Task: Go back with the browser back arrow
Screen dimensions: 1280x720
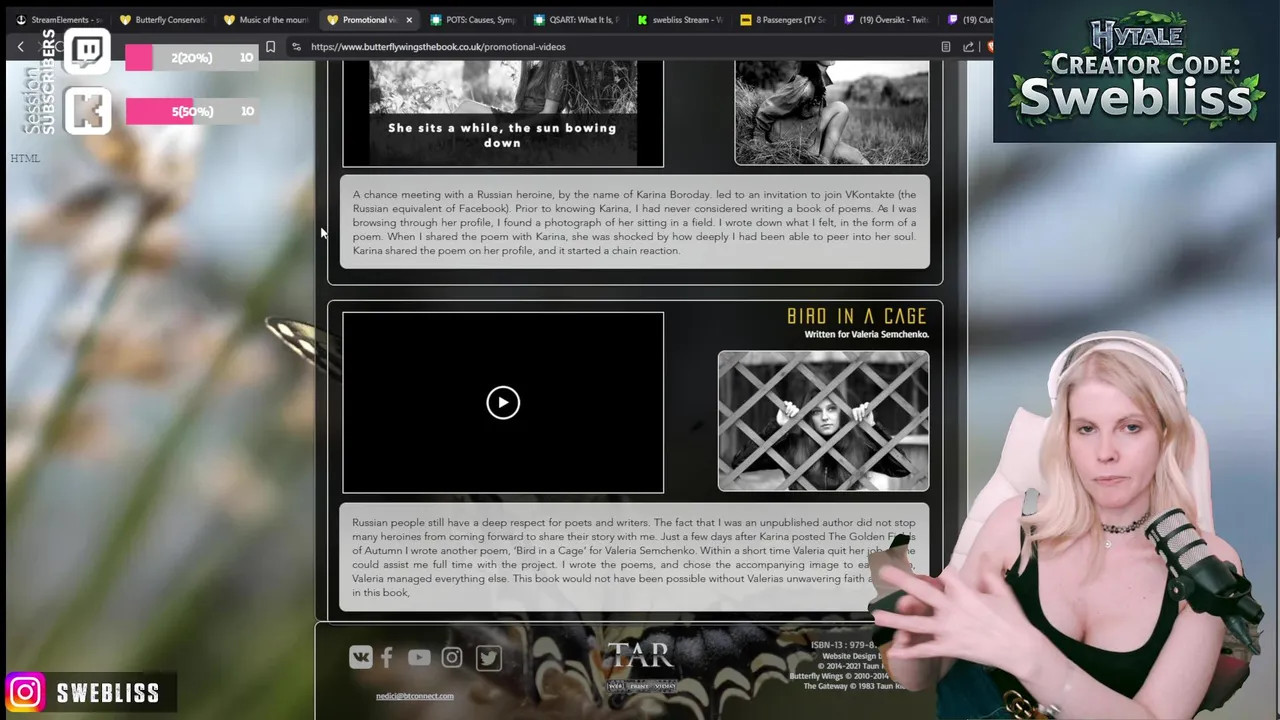Action: pyautogui.click(x=20, y=47)
